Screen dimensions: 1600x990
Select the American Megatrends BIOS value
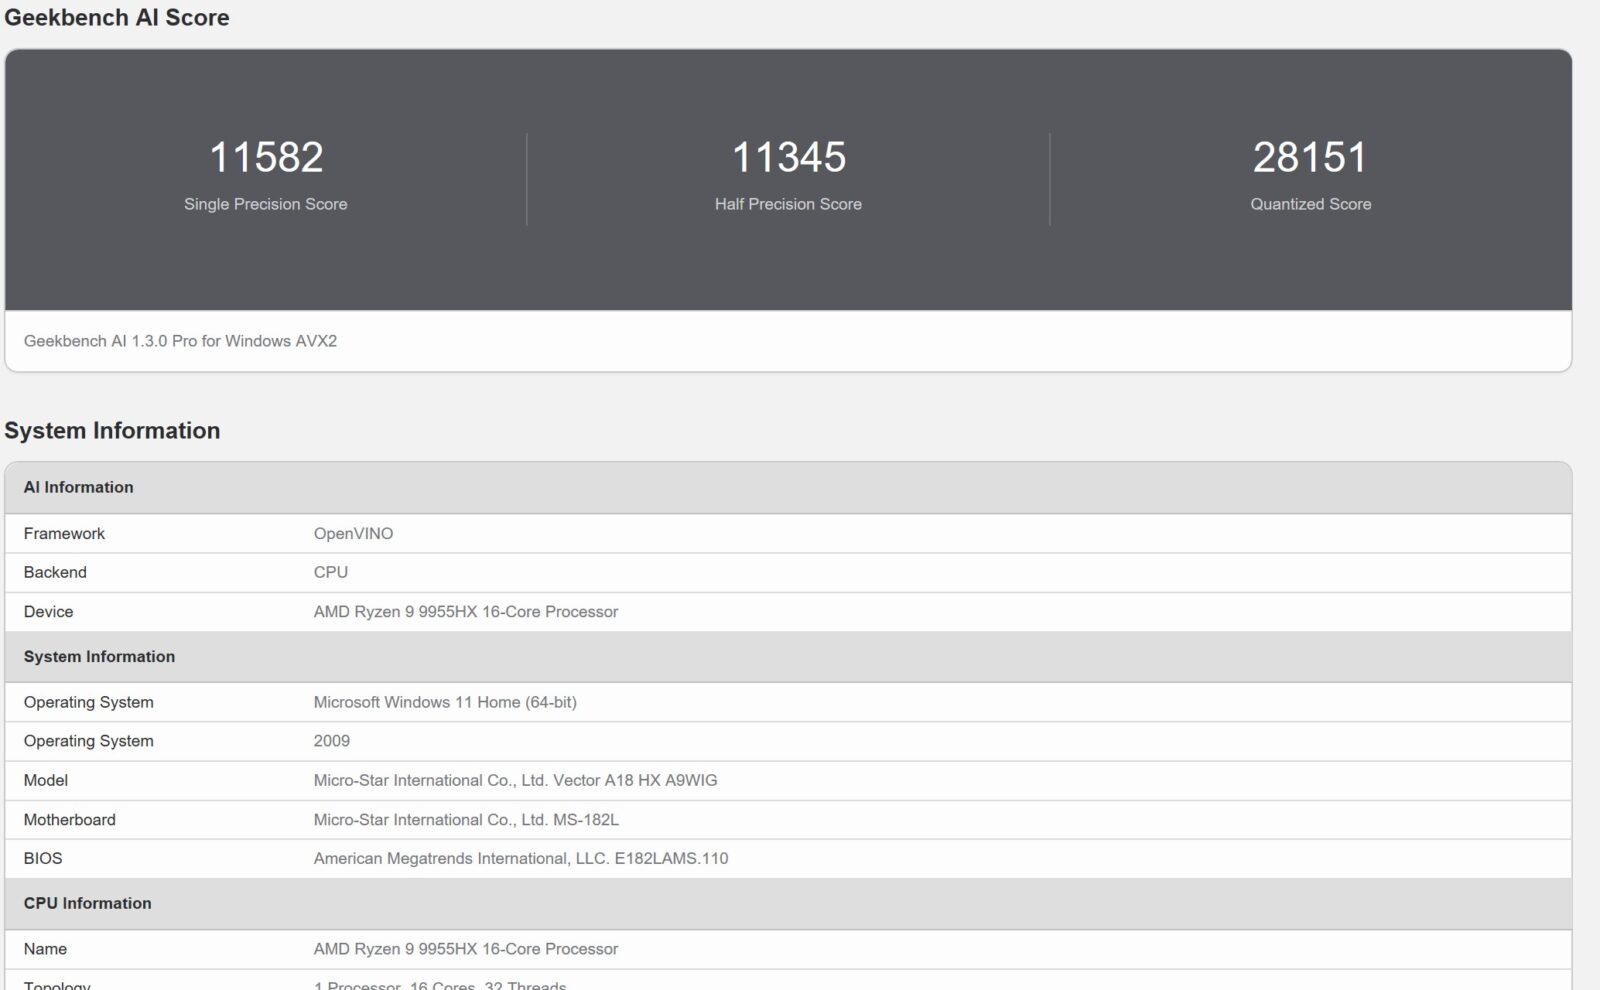coord(520,858)
